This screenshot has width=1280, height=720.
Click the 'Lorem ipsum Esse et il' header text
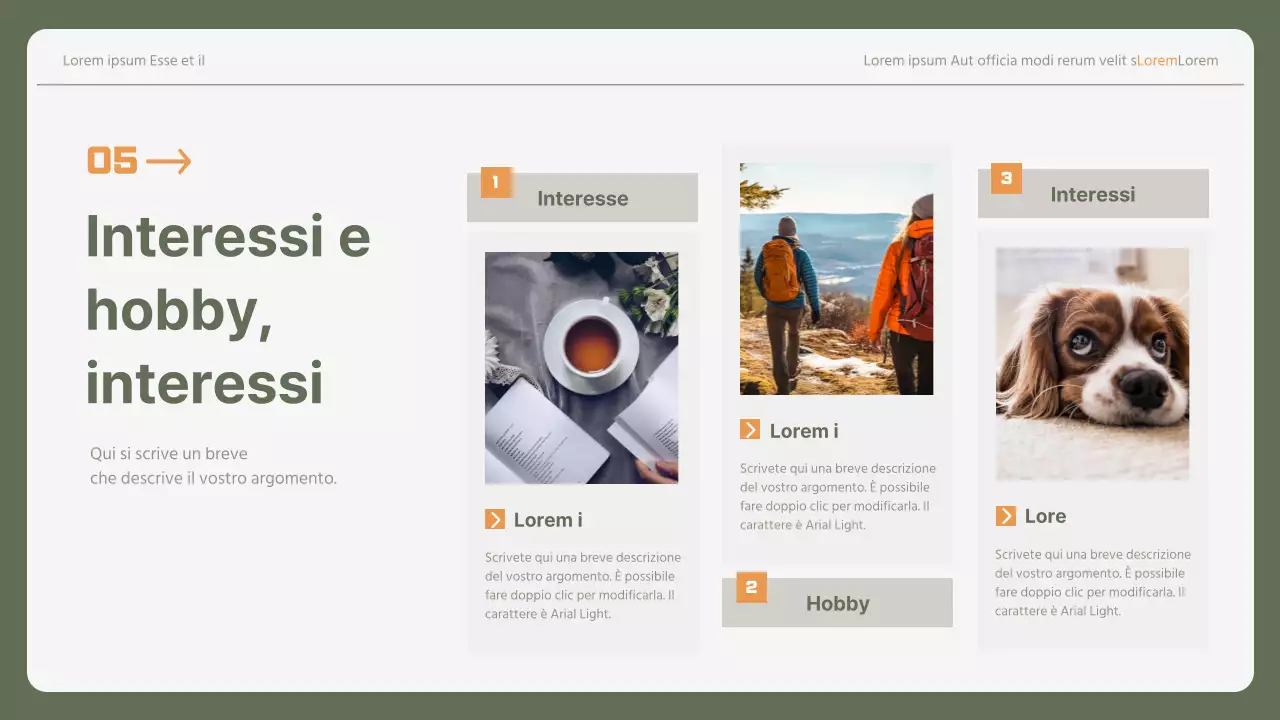click(134, 60)
